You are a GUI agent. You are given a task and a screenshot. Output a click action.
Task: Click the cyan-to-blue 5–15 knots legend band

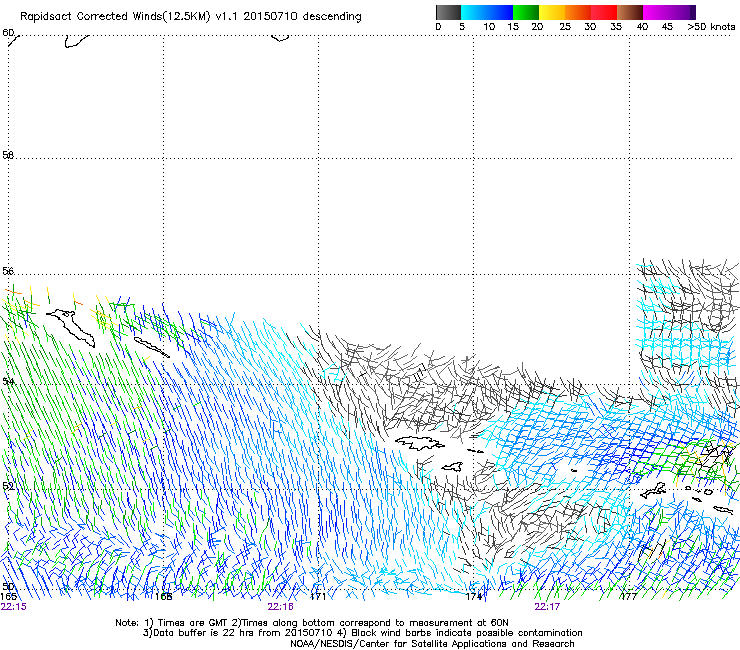tap(487, 12)
